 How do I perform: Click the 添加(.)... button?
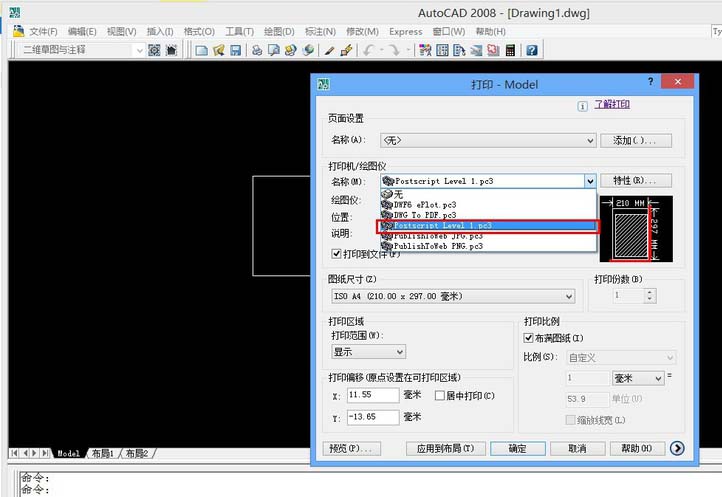pos(636,140)
